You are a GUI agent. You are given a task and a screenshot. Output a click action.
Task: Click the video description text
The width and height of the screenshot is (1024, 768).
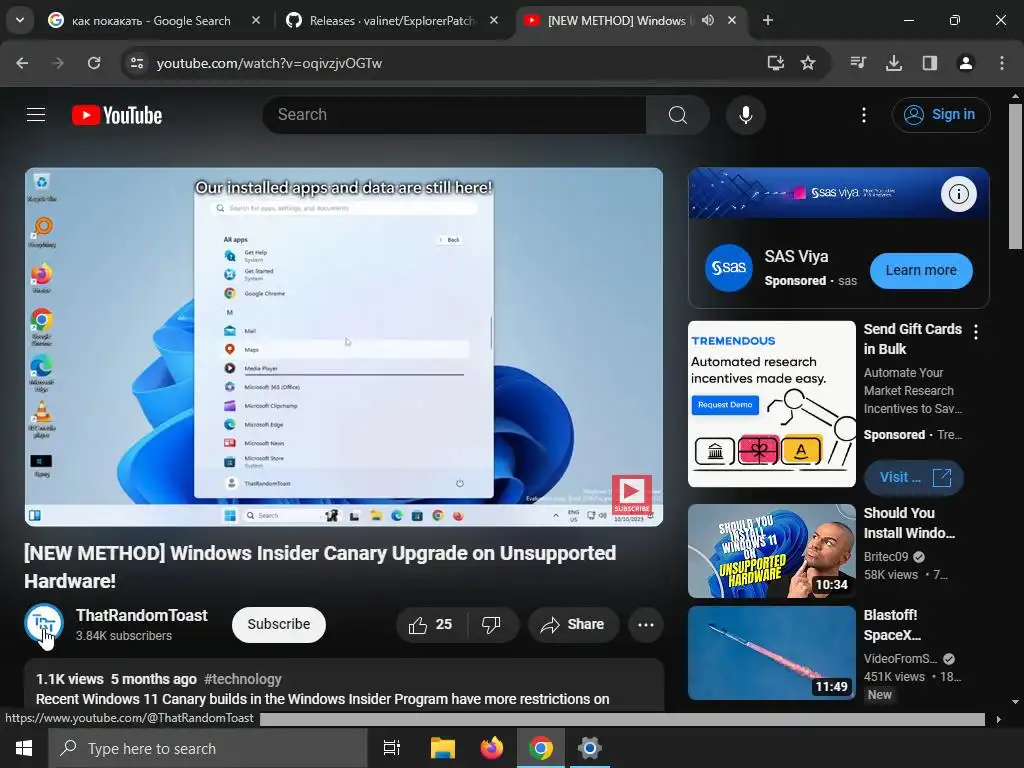(323, 699)
